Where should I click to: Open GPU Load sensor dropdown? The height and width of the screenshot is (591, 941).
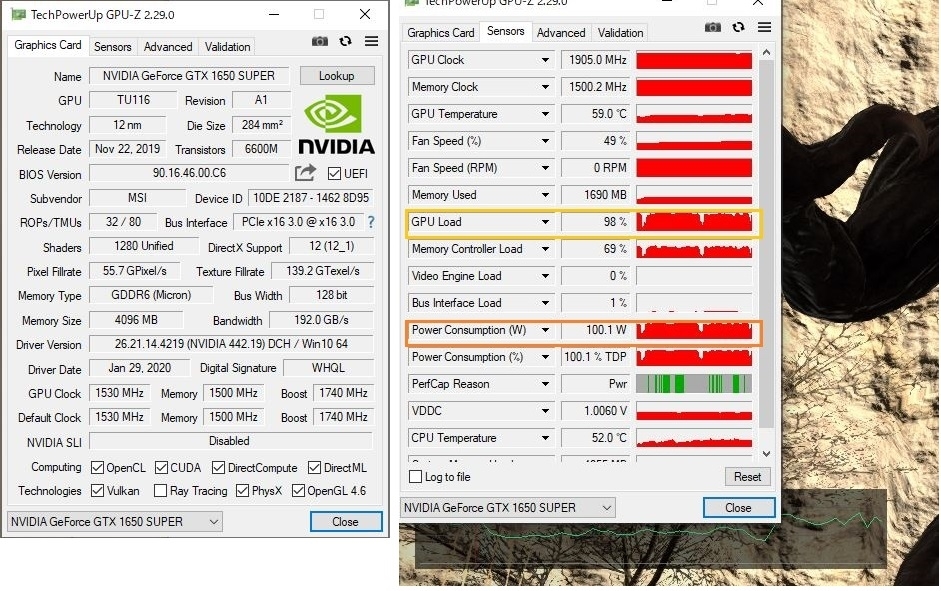pos(545,222)
